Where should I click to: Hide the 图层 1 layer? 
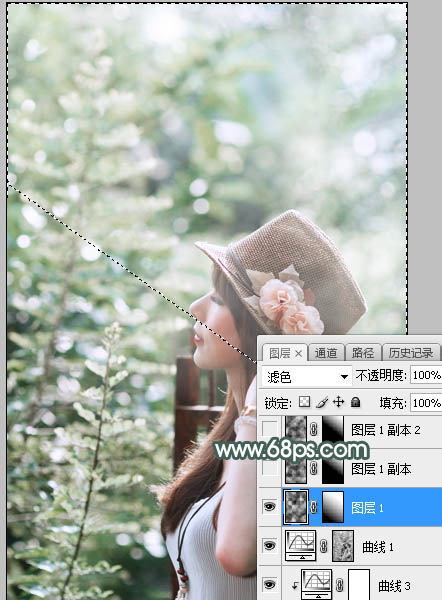pyautogui.click(x=269, y=507)
